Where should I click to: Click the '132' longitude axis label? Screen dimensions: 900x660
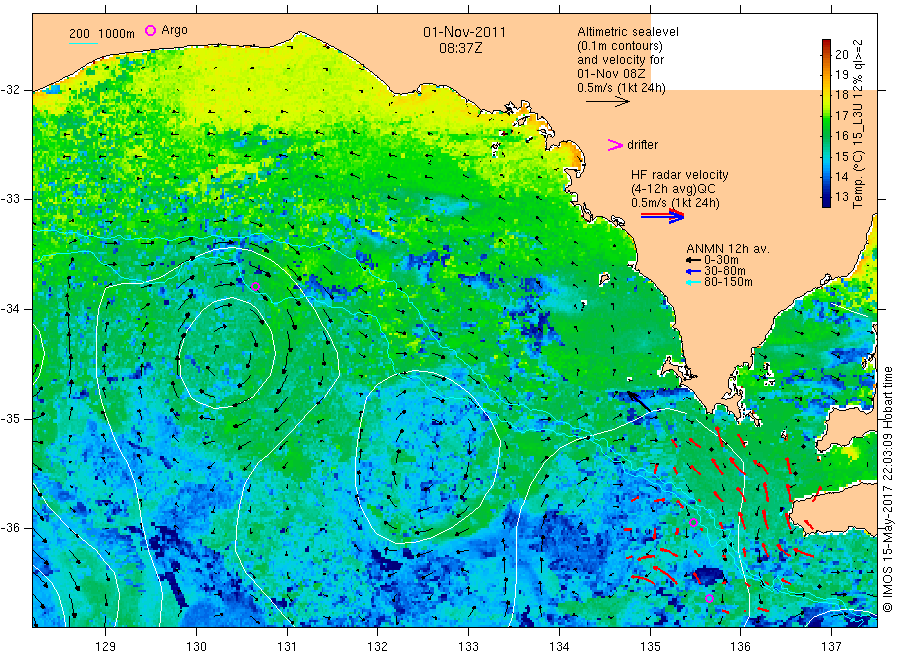[378, 647]
